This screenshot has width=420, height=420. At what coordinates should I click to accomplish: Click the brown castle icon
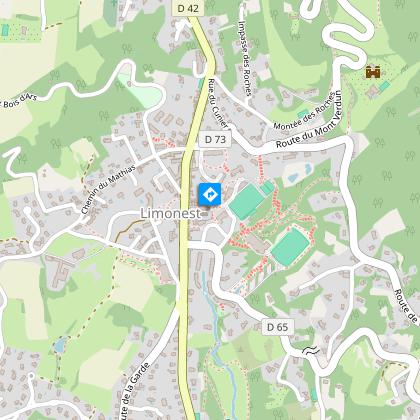[373, 72]
